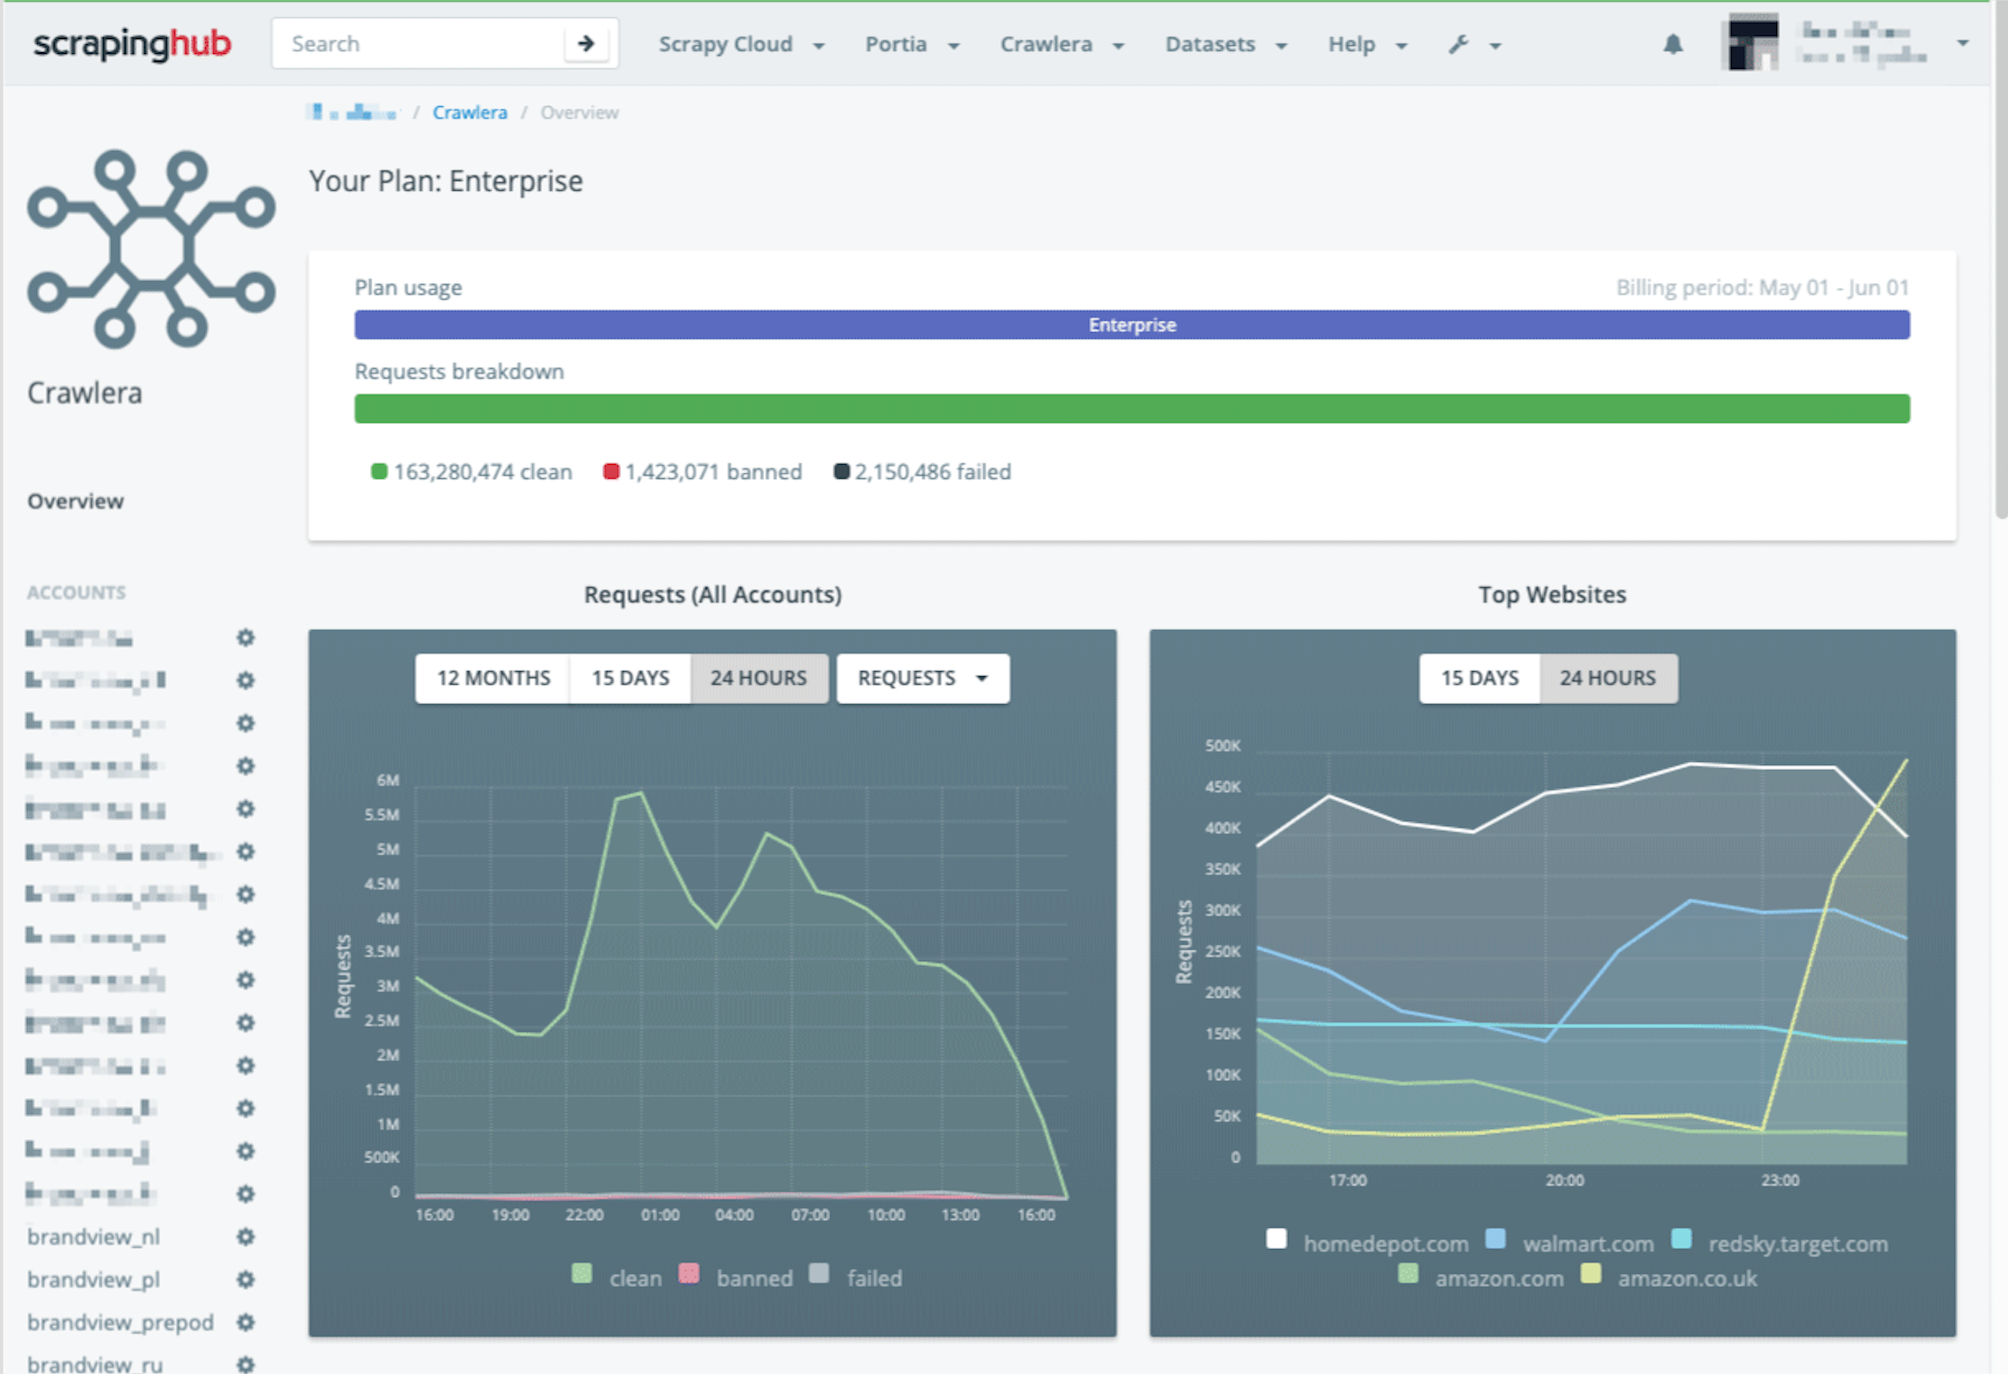Open the Scrapy Cloud menu
Image resolution: width=2008 pixels, height=1374 pixels.
tap(741, 44)
